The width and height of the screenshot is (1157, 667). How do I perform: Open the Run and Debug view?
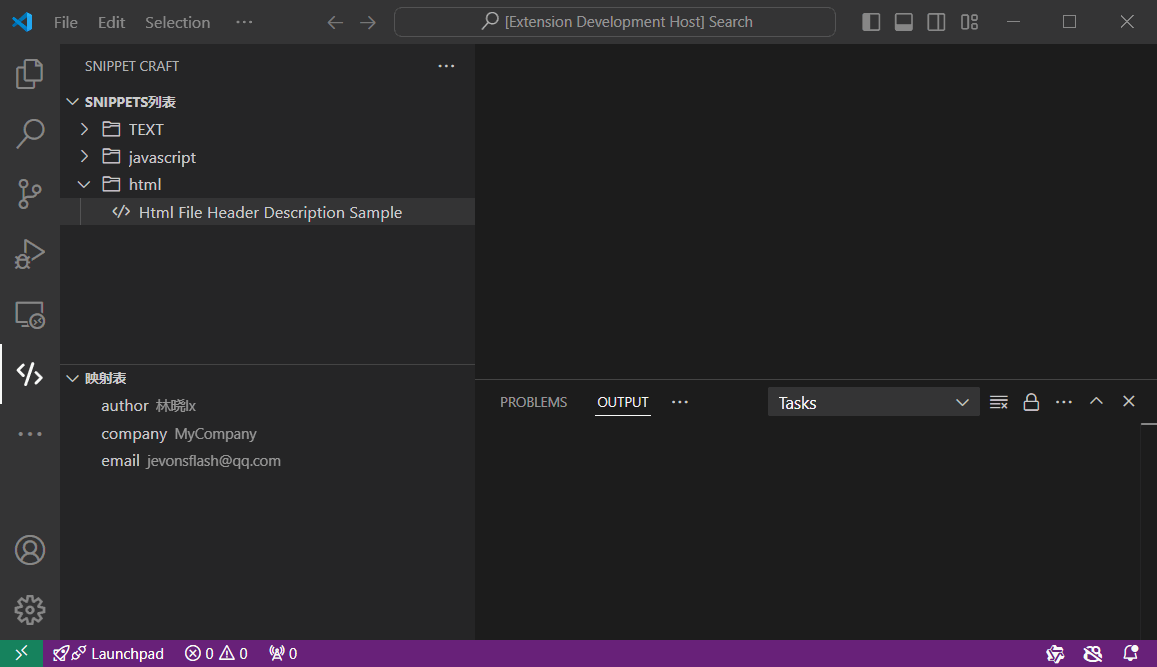pos(30,254)
